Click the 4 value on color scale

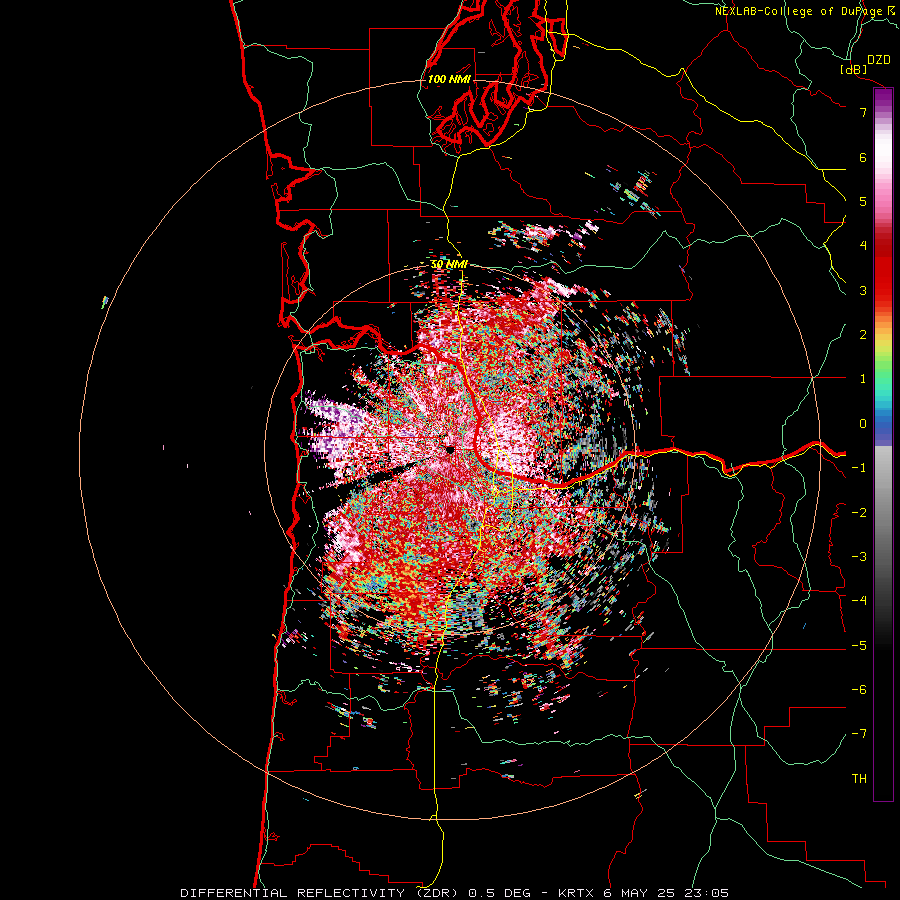pos(863,246)
